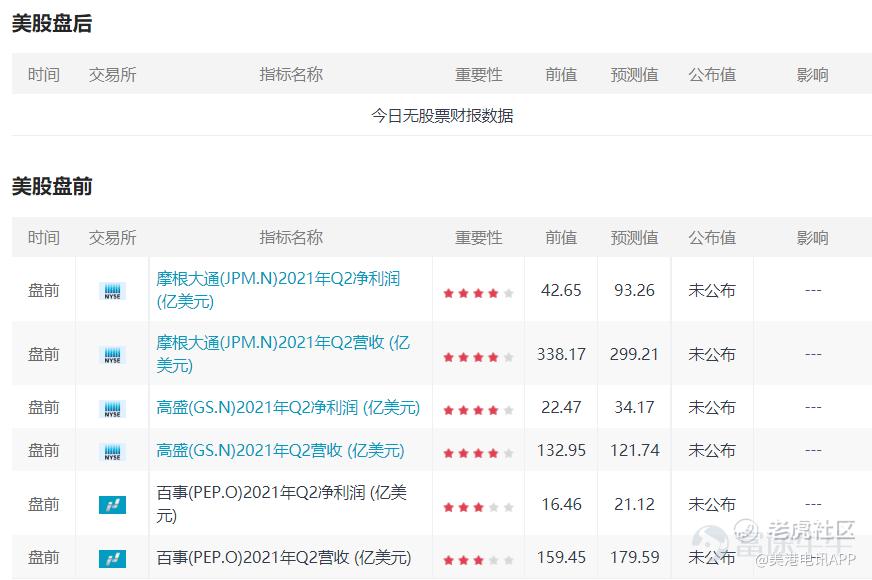The image size is (872, 580).
Task: Click 预测值 header in 美股盘前 table
Action: (x=634, y=237)
